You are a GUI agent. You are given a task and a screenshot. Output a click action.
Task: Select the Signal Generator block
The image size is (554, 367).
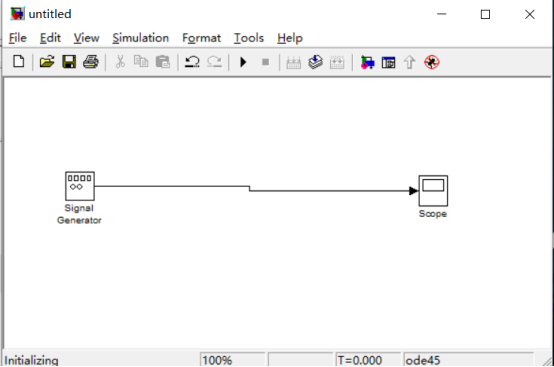(80, 186)
